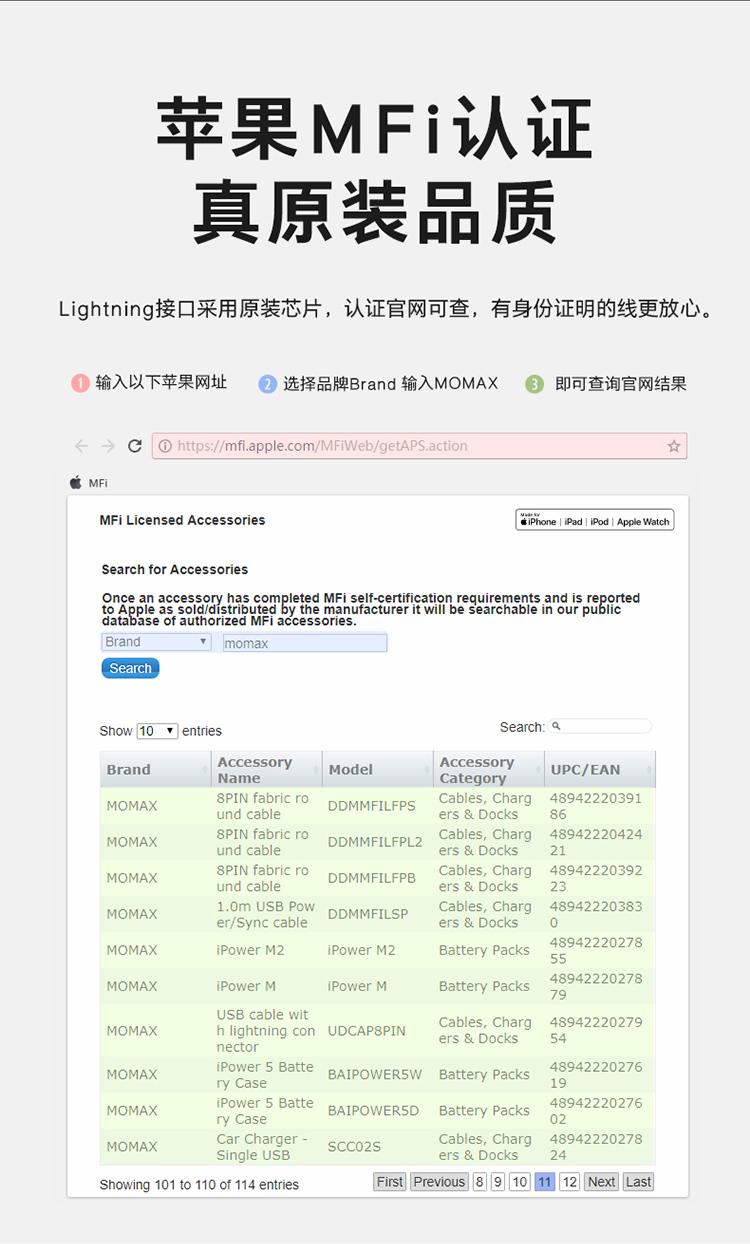Click the browser forward arrow
The width and height of the screenshot is (750, 1244).
108,446
